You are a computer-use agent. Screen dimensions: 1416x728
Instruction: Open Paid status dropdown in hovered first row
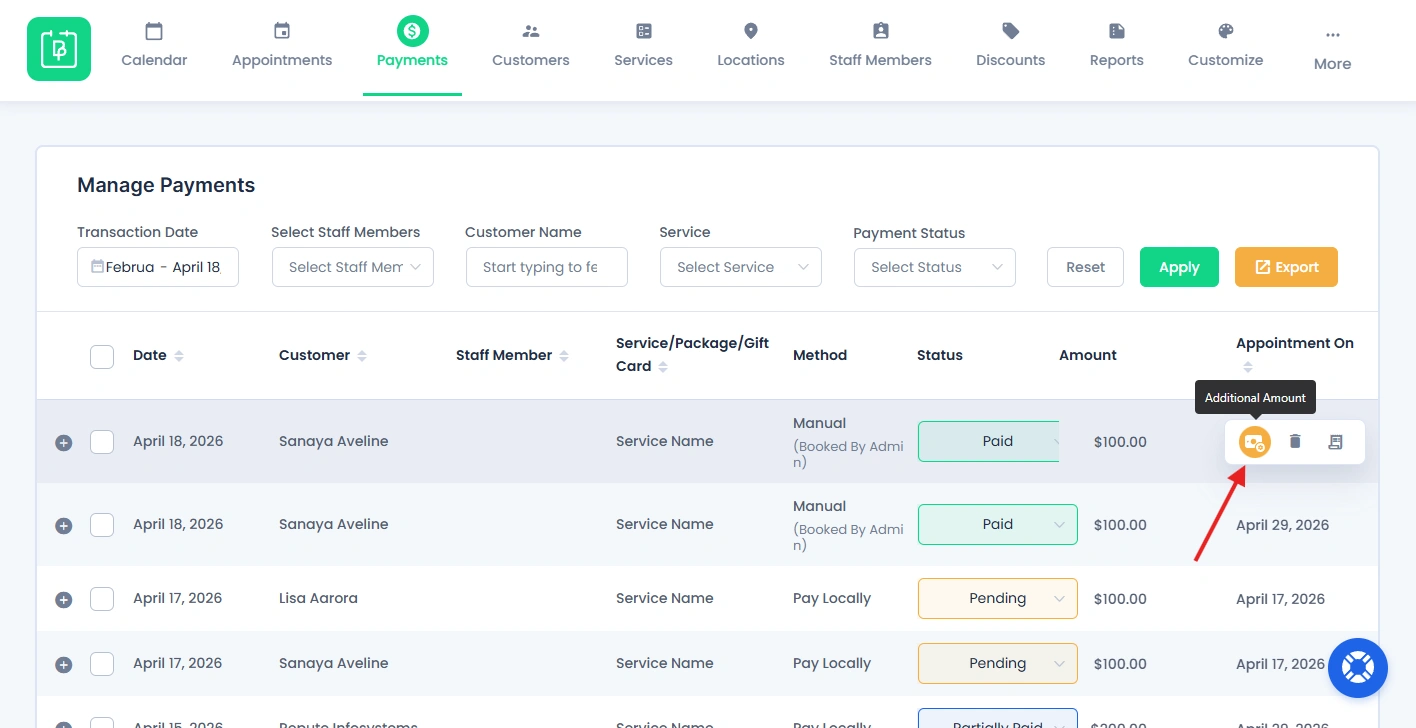989,441
